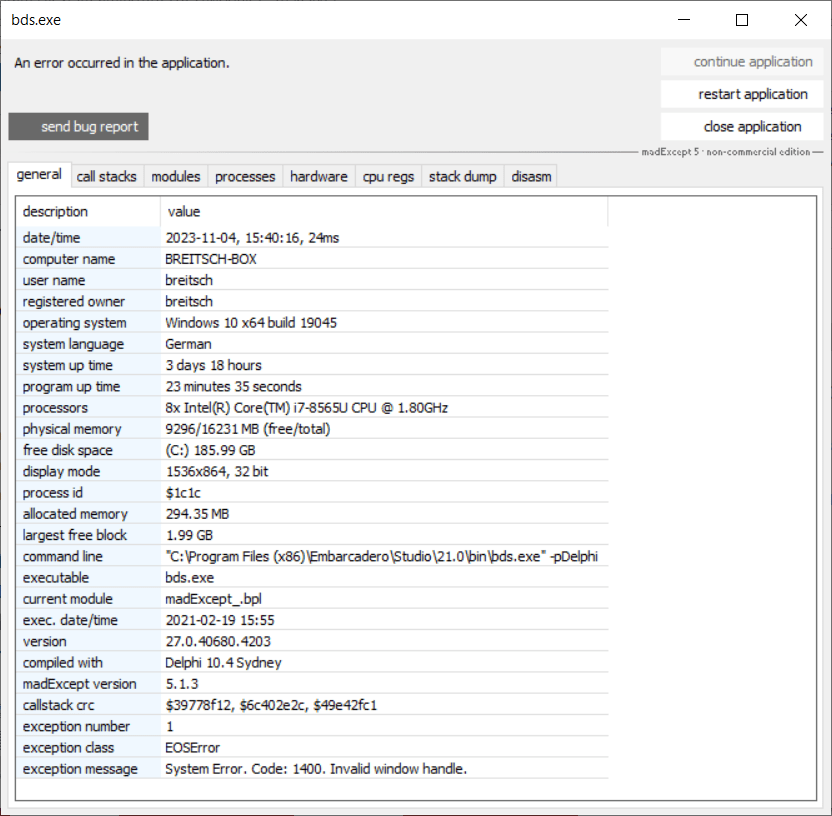Maximize the bds.exe window

pyautogui.click(x=741, y=20)
